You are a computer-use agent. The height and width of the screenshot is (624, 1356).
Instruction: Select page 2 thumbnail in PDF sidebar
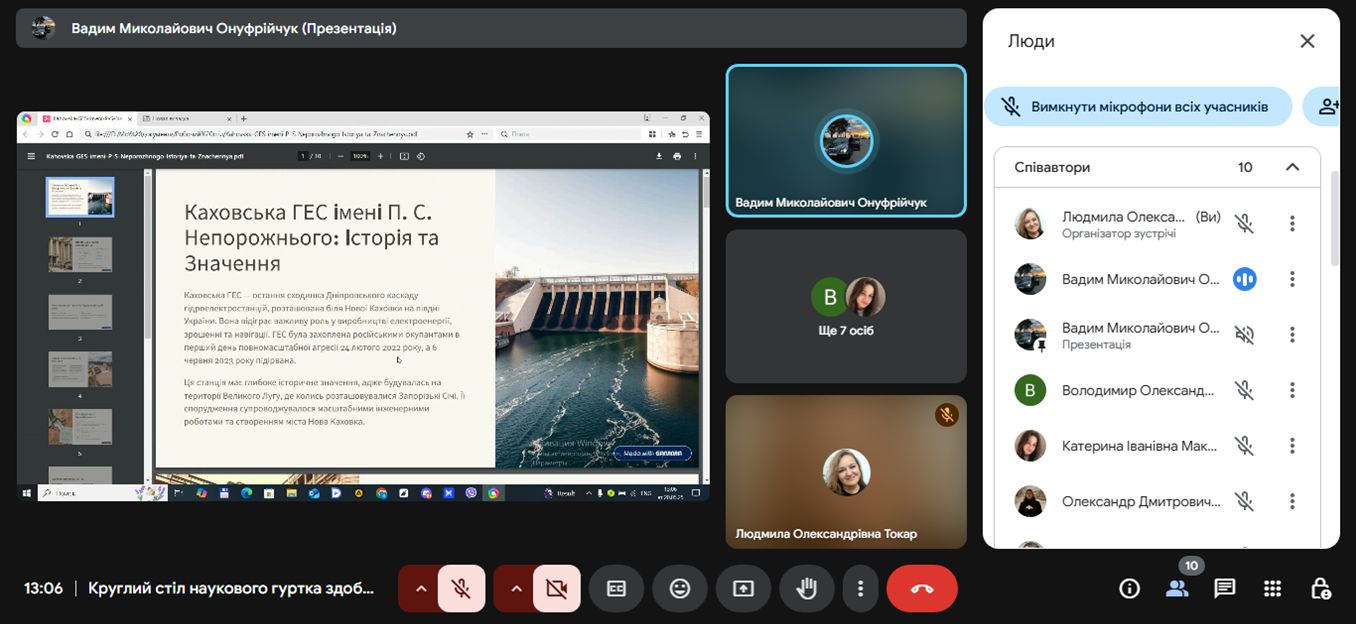click(80, 255)
